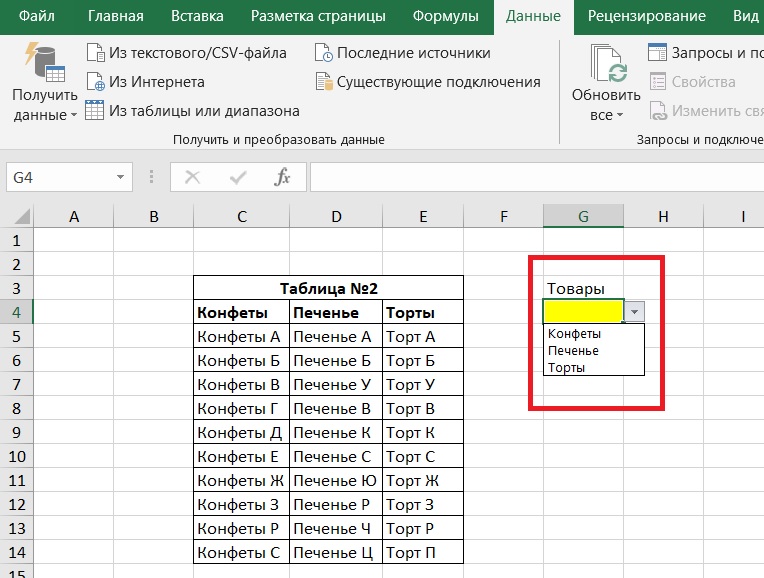The width and height of the screenshot is (764, 578).
Task: Select cell Конфеты Г
Action: [x=242, y=408]
